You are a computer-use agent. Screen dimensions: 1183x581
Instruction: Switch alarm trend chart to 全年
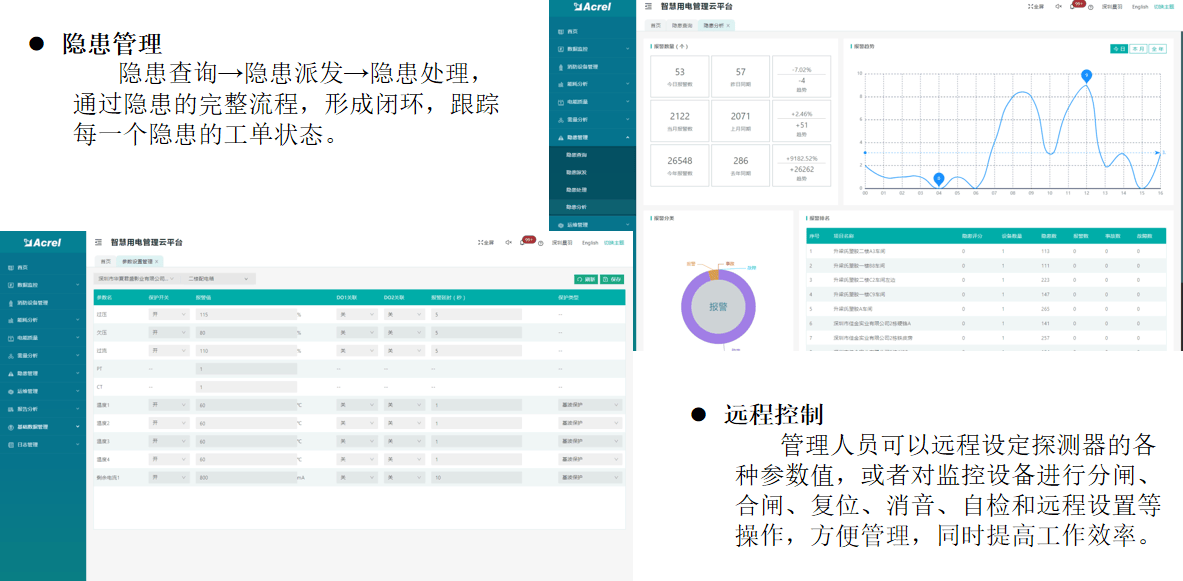pos(1157,48)
